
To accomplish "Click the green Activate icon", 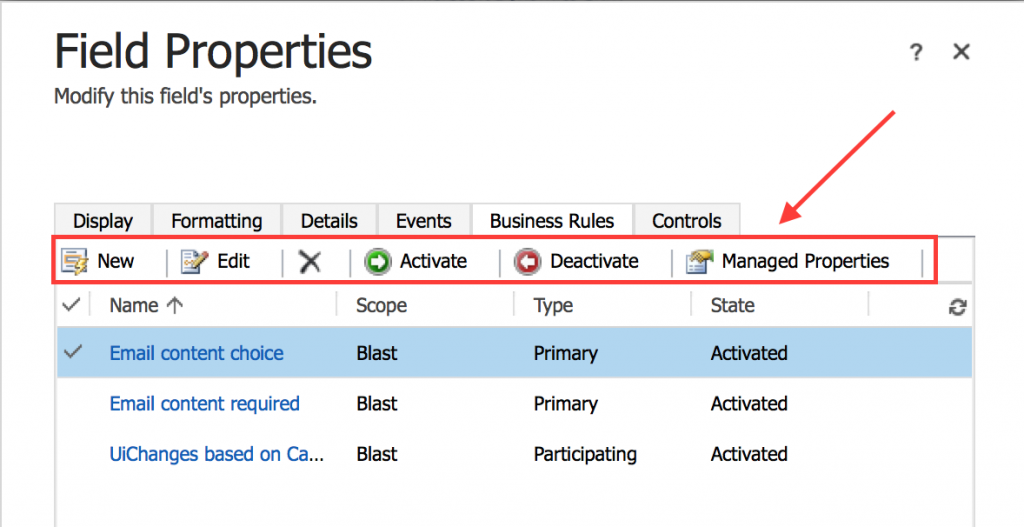I will pyautogui.click(x=377, y=261).
